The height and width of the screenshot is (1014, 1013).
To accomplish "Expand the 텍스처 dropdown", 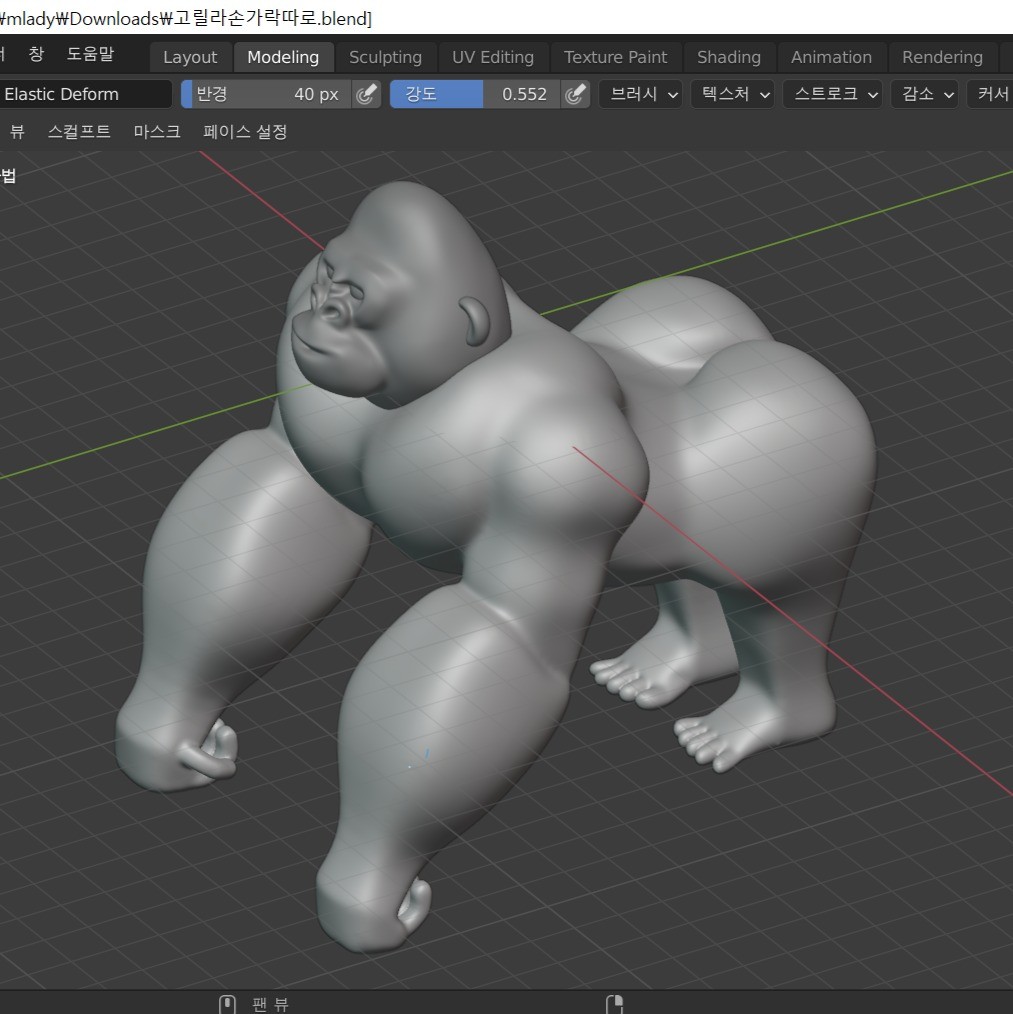I will coord(733,94).
